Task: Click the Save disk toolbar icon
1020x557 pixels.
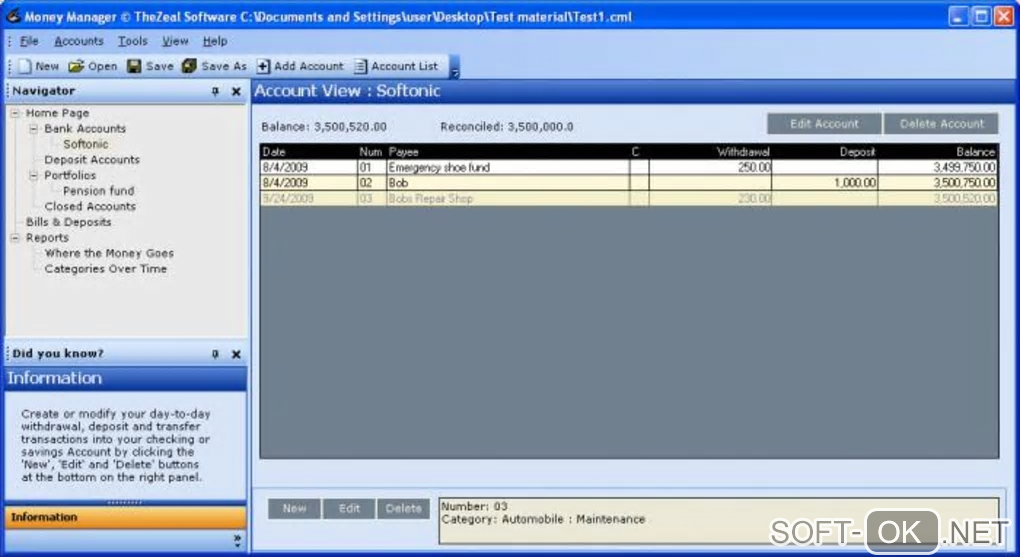Action: pos(134,66)
